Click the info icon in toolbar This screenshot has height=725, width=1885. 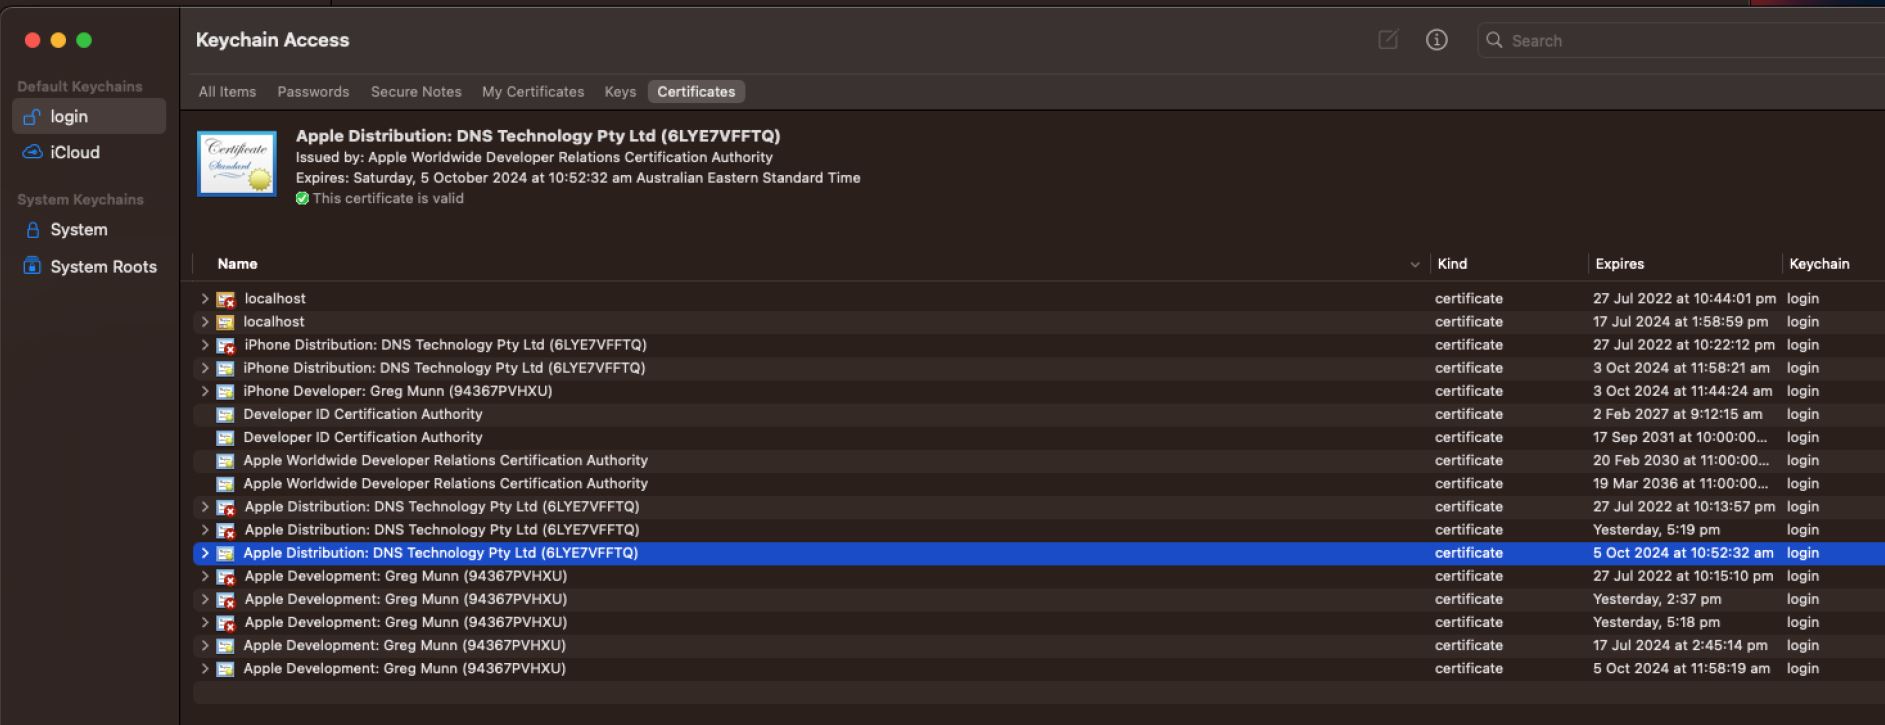tap(1436, 40)
